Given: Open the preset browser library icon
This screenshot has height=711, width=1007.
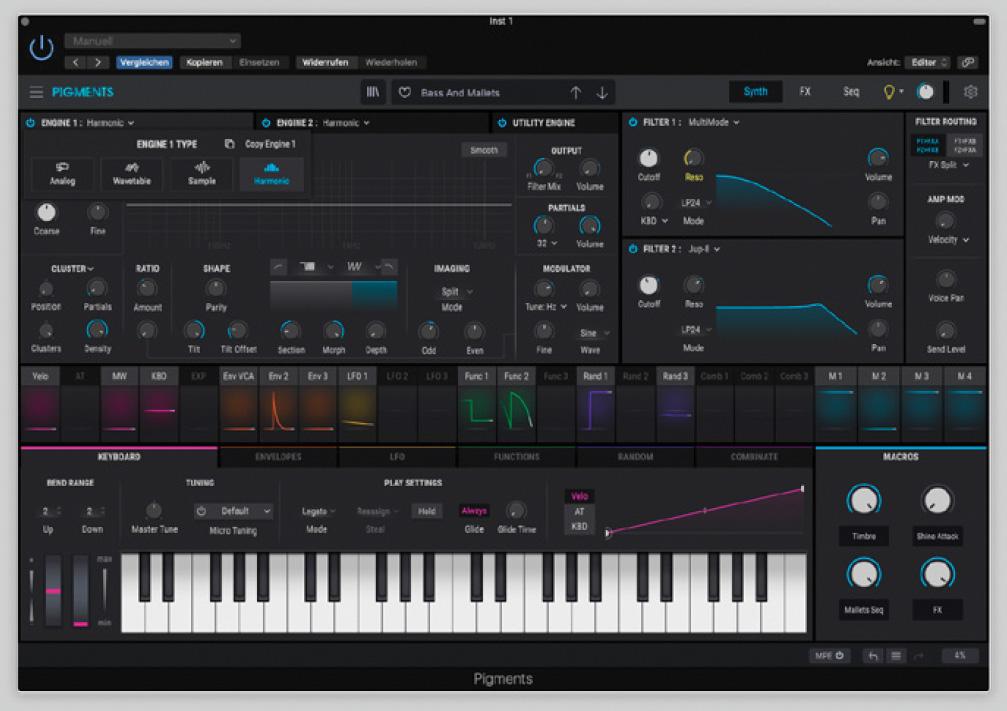Looking at the screenshot, I should [x=372, y=92].
